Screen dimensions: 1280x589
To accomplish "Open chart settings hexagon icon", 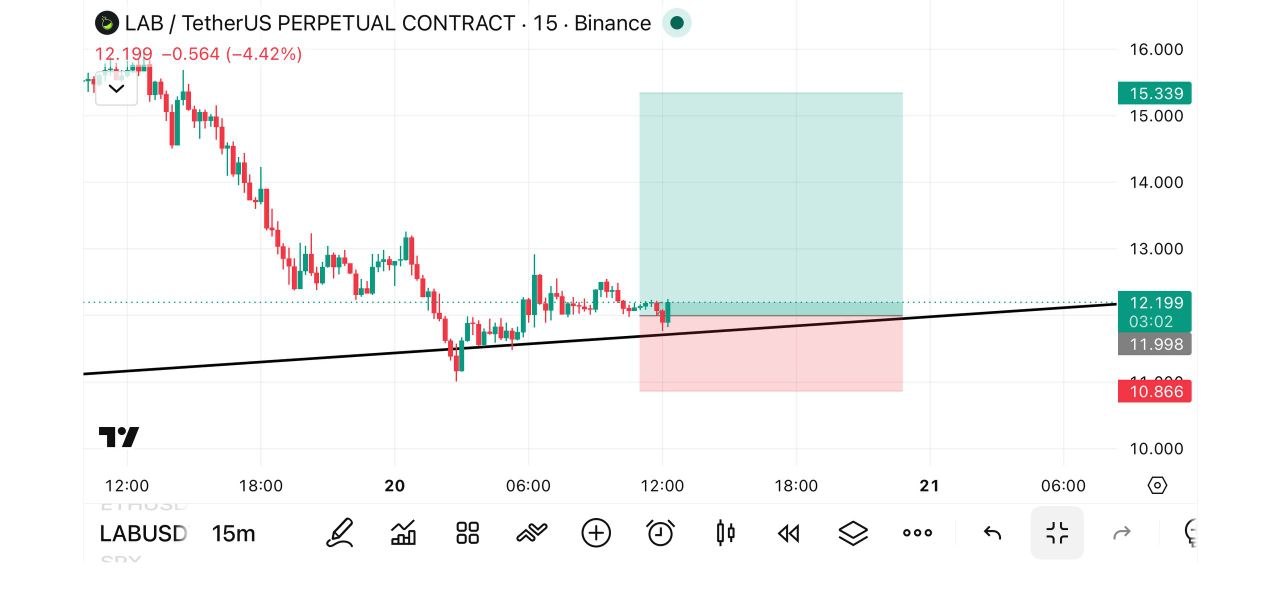I will (1157, 486).
